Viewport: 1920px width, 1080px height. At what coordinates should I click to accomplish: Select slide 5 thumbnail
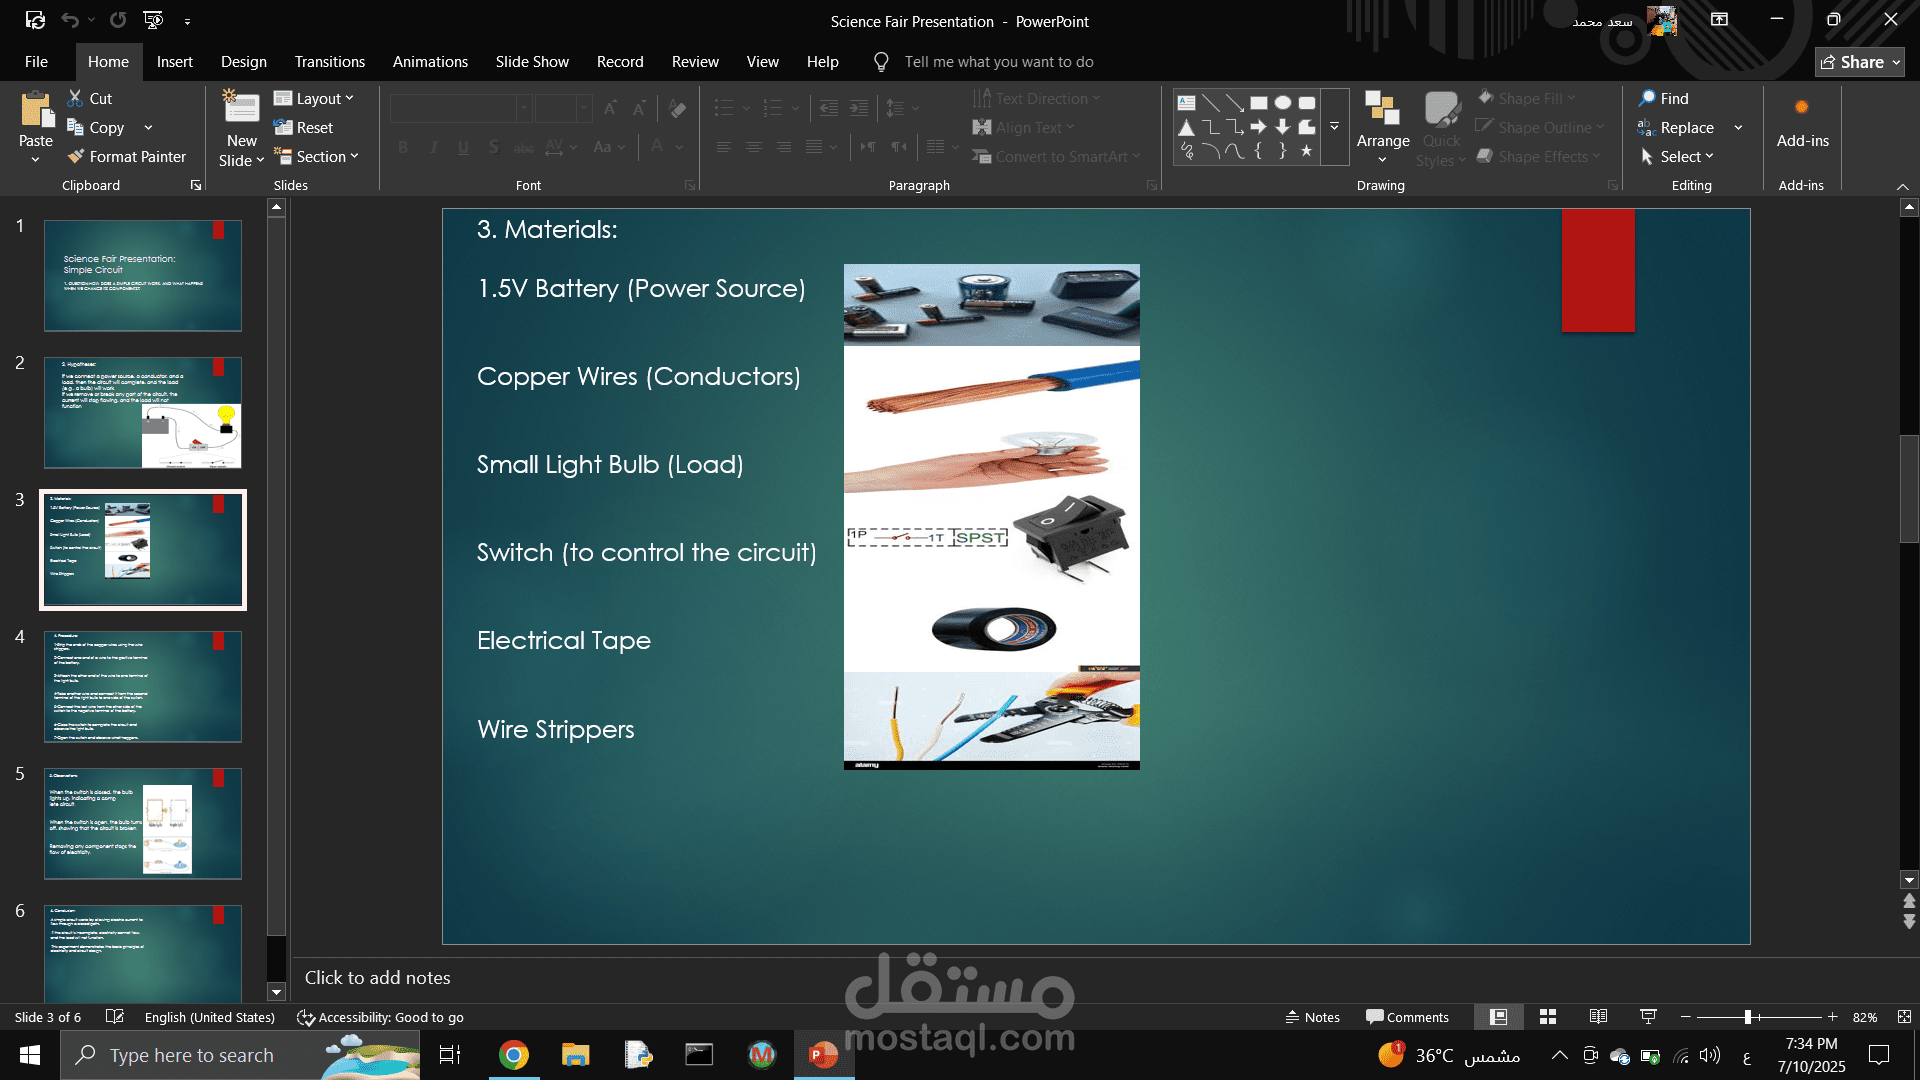click(143, 824)
